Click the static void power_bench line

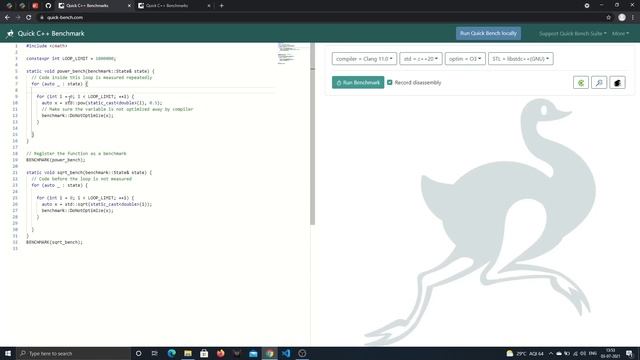point(90,71)
